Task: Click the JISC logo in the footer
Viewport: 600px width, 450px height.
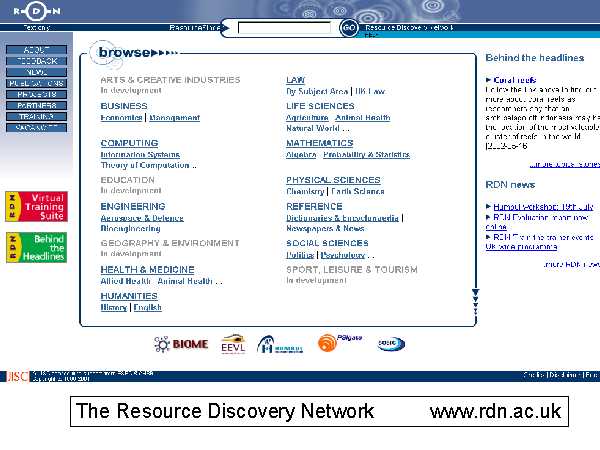Action: pos(18,377)
